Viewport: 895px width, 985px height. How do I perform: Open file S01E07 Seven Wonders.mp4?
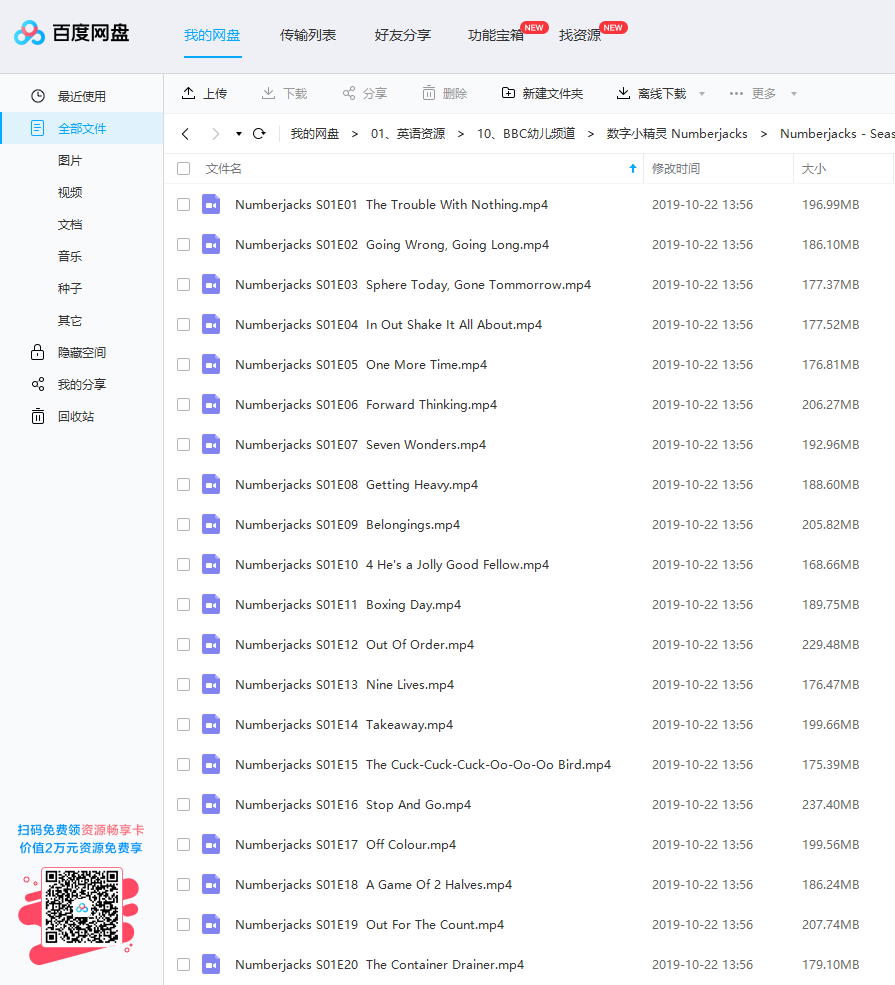click(361, 445)
